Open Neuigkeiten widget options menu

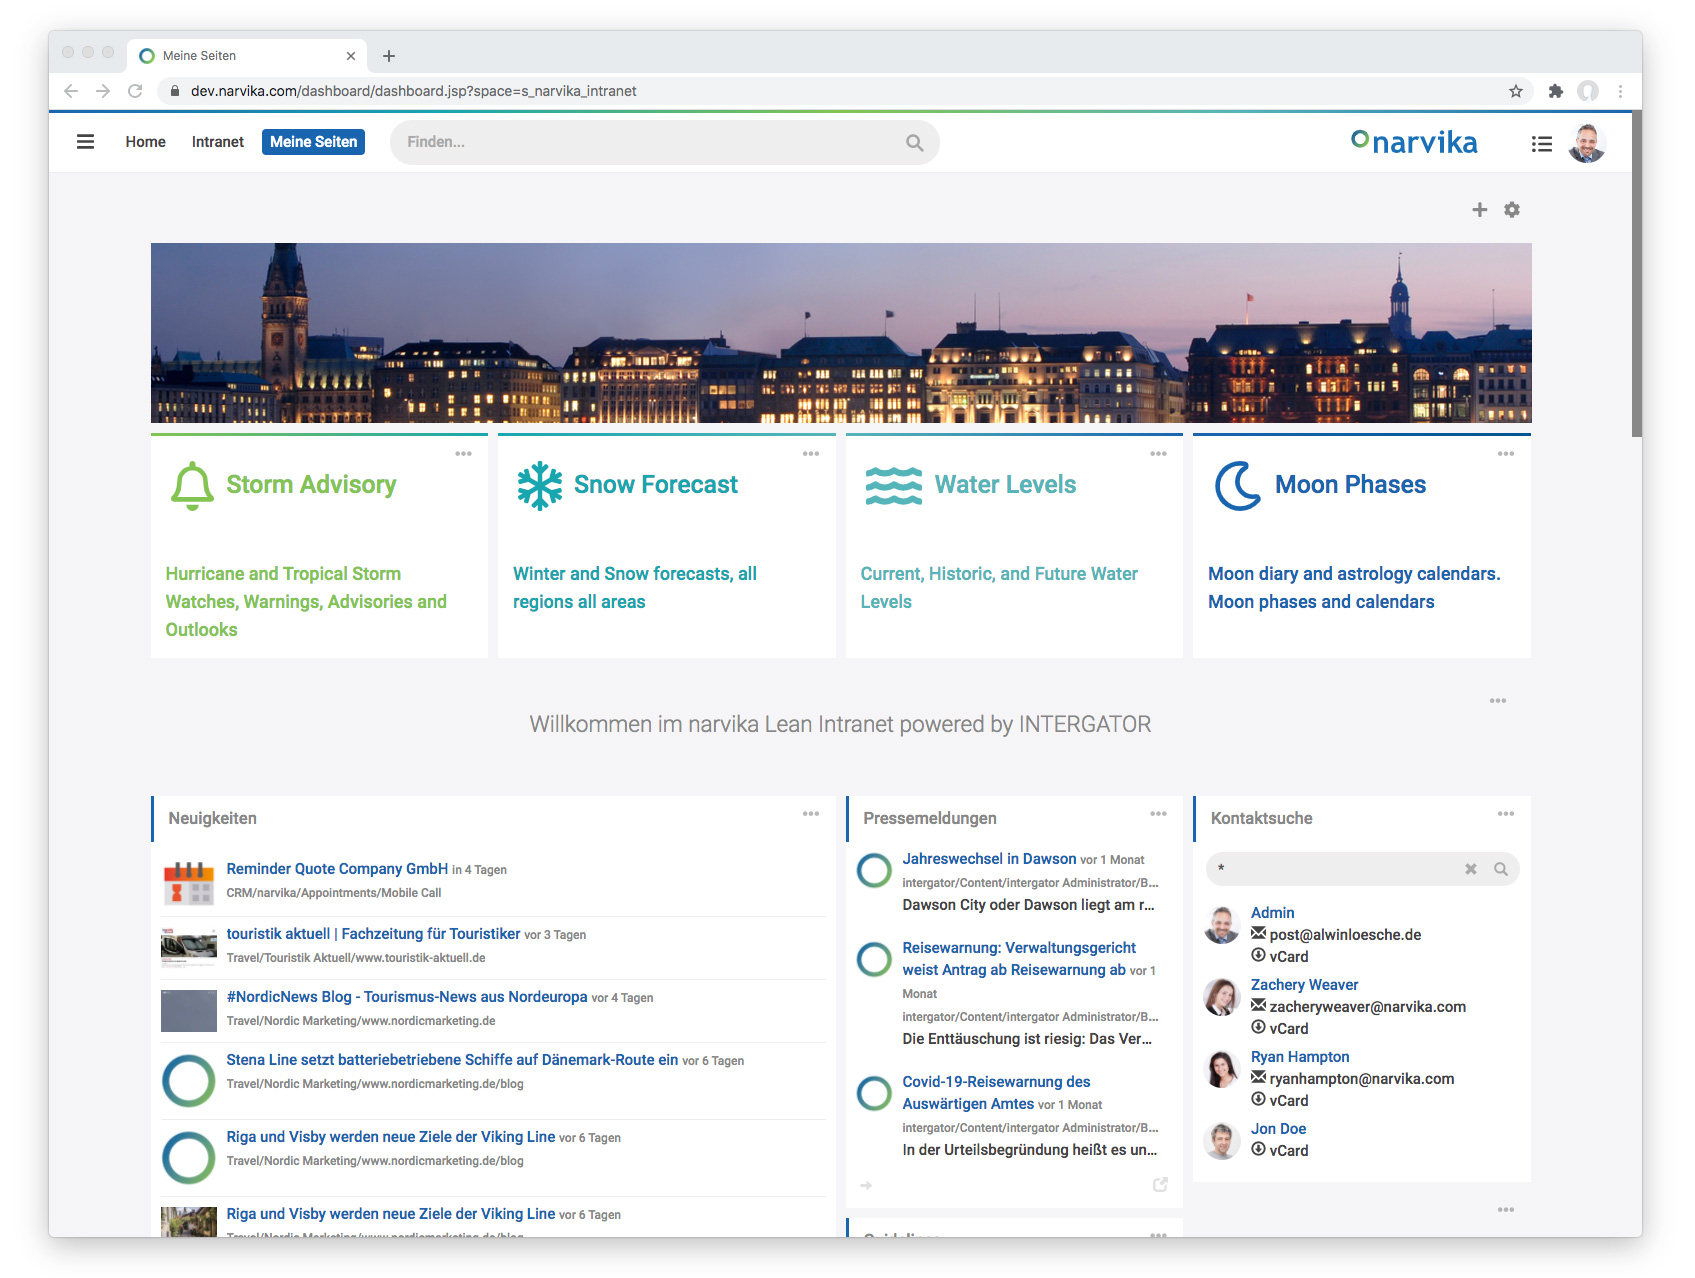click(x=810, y=814)
